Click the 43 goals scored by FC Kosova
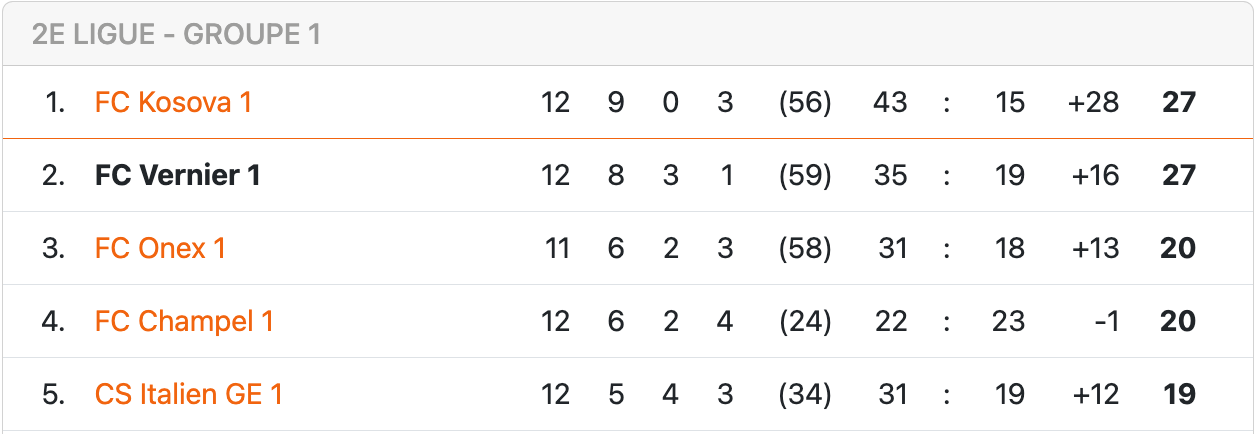This screenshot has width=1258, height=434. [x=889, y=102]
